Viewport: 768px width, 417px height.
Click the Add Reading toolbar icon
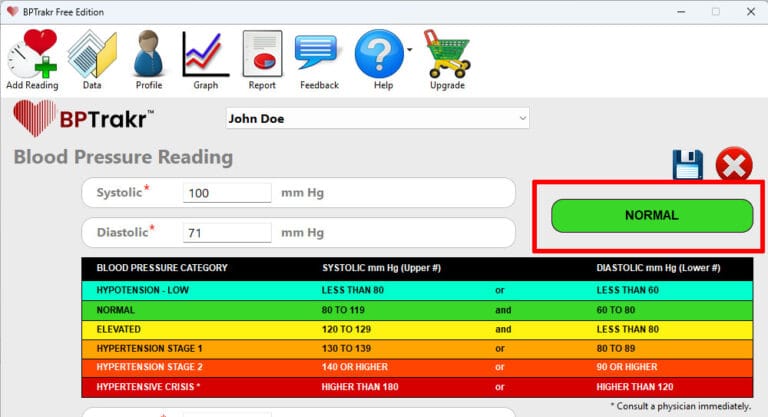[x=33, y=54]
